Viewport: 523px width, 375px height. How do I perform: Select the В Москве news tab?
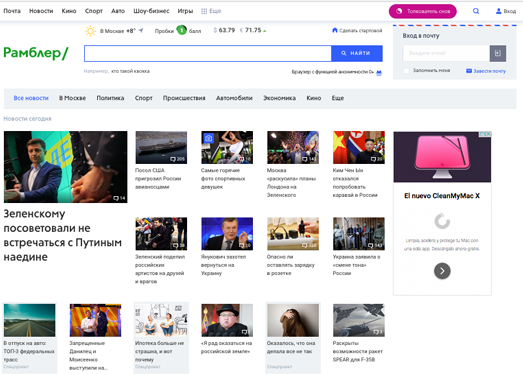click(72, 98)
